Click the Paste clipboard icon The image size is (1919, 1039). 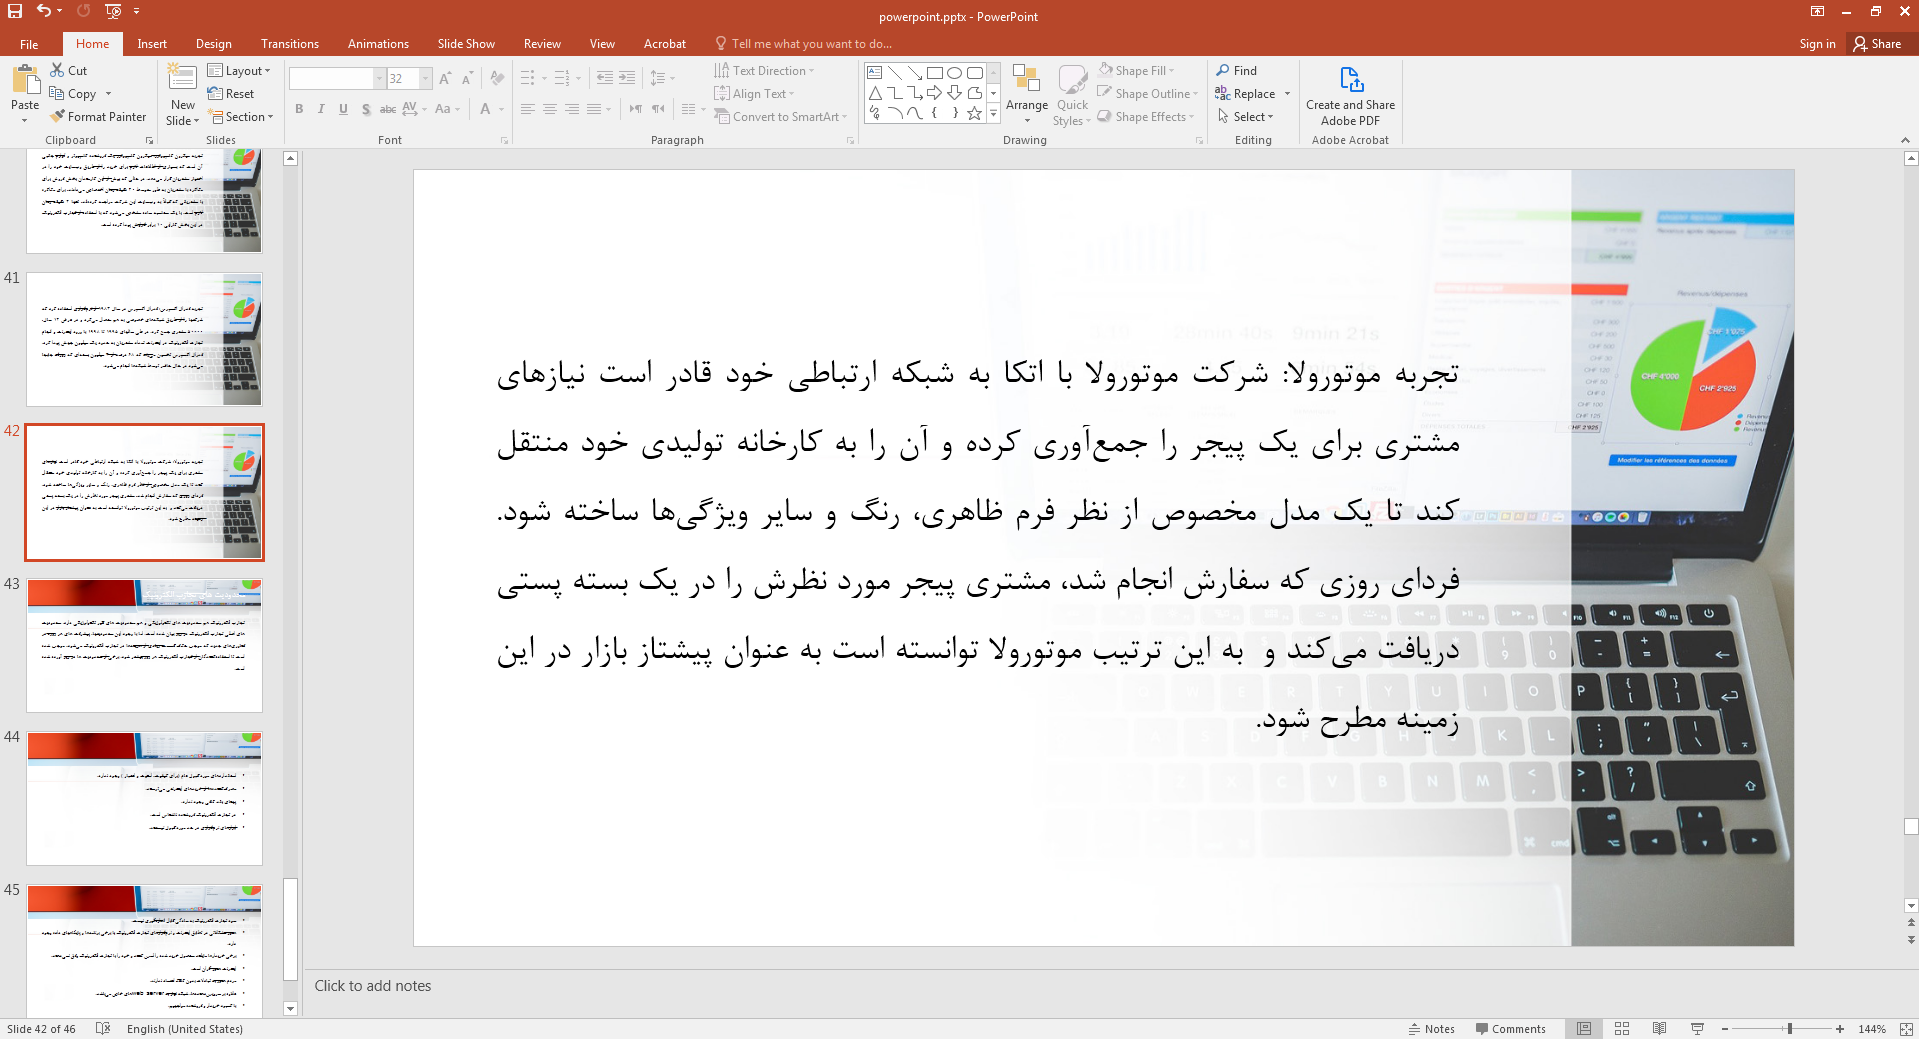click(25, 79)
